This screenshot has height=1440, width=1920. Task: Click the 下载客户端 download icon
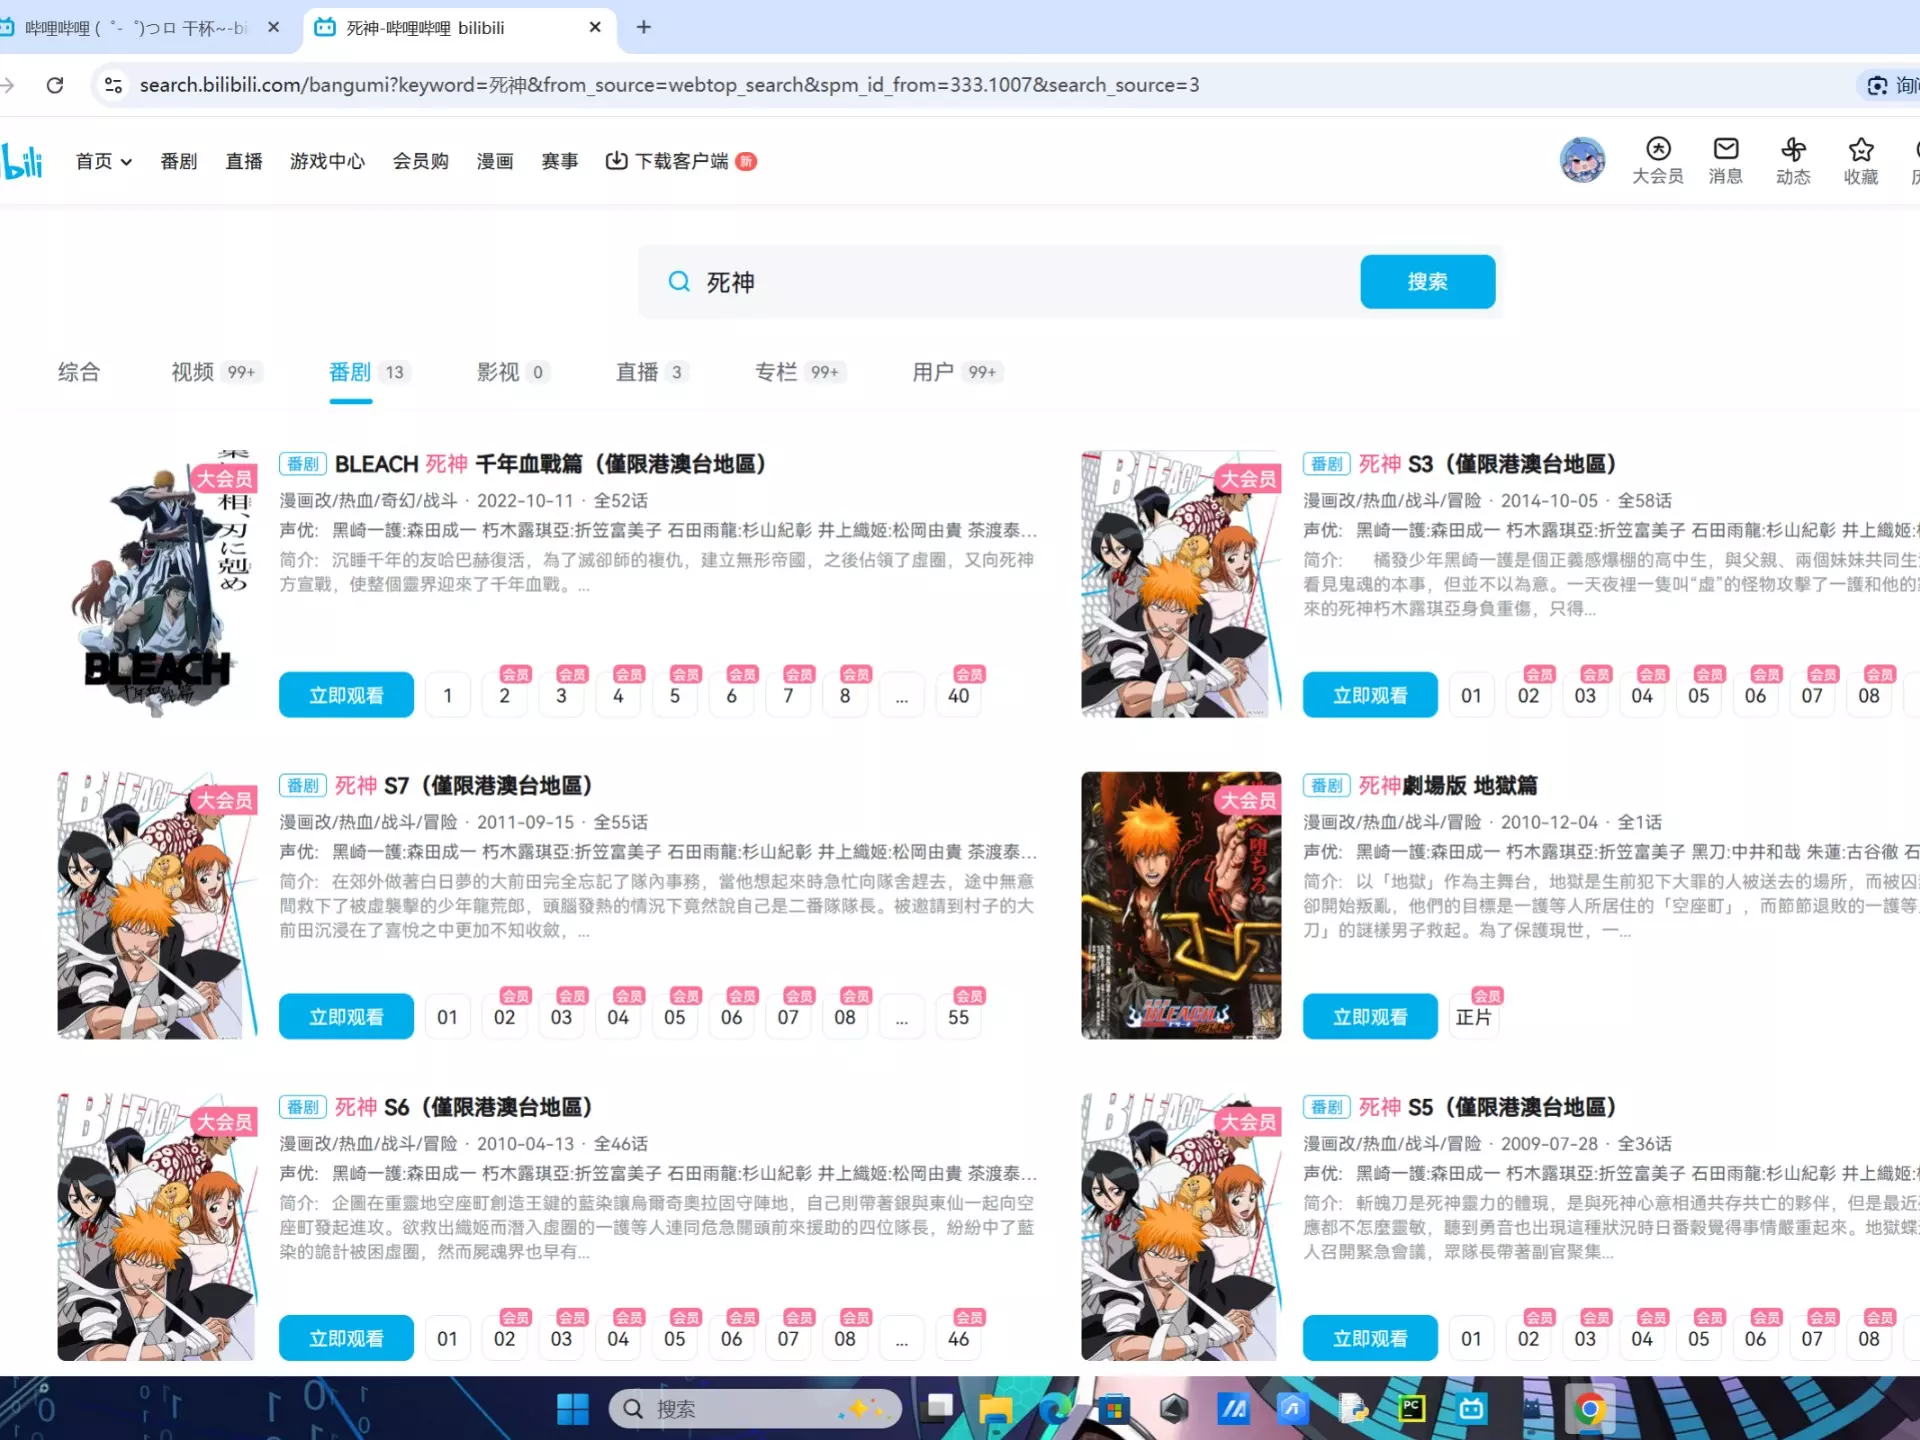click(617, 161)
